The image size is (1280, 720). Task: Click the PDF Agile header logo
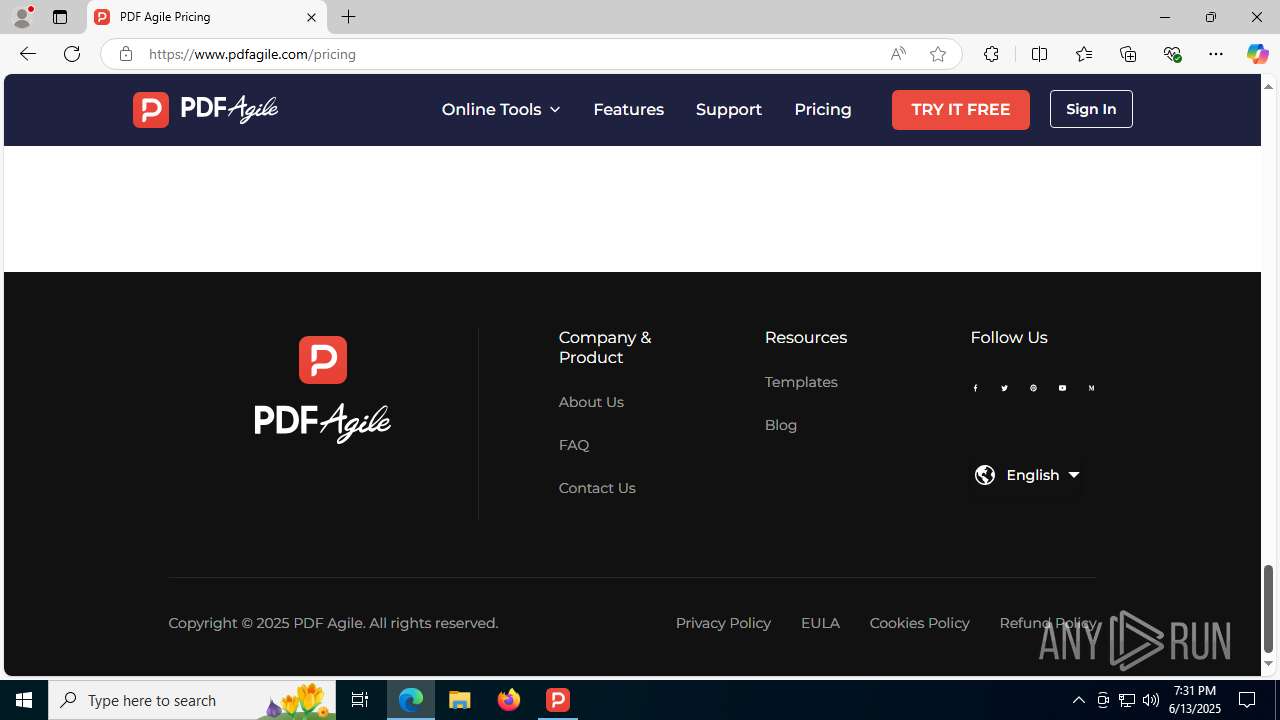(x=205, y=109)
